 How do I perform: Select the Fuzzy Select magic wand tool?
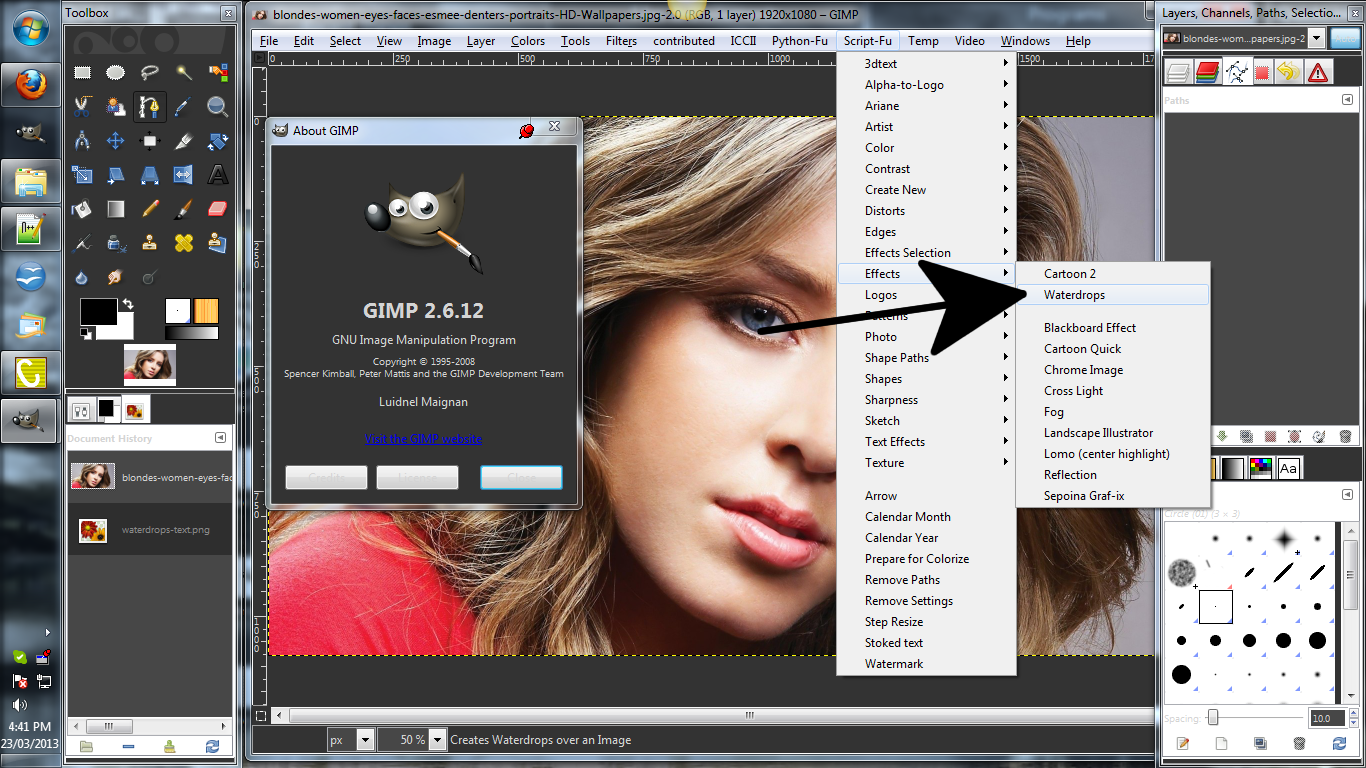coord(184,72)
